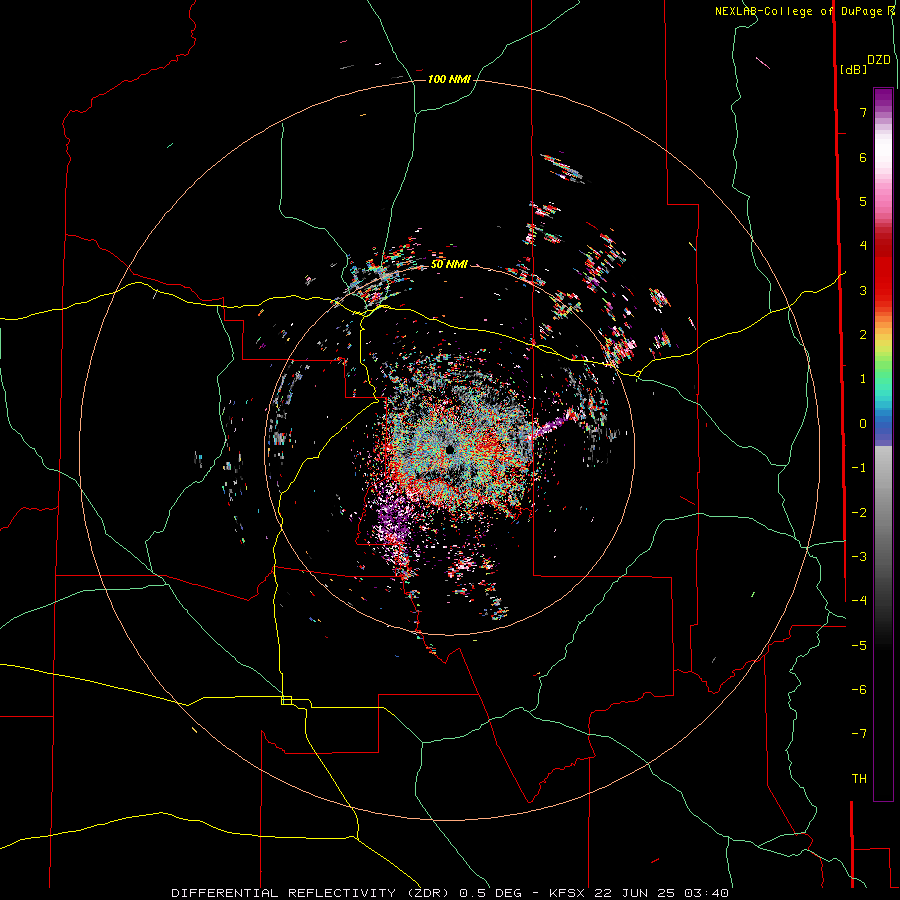The image size is (900, 900).
Task: Click the small yellow square highway marker
Action: [x=286, y=700]
